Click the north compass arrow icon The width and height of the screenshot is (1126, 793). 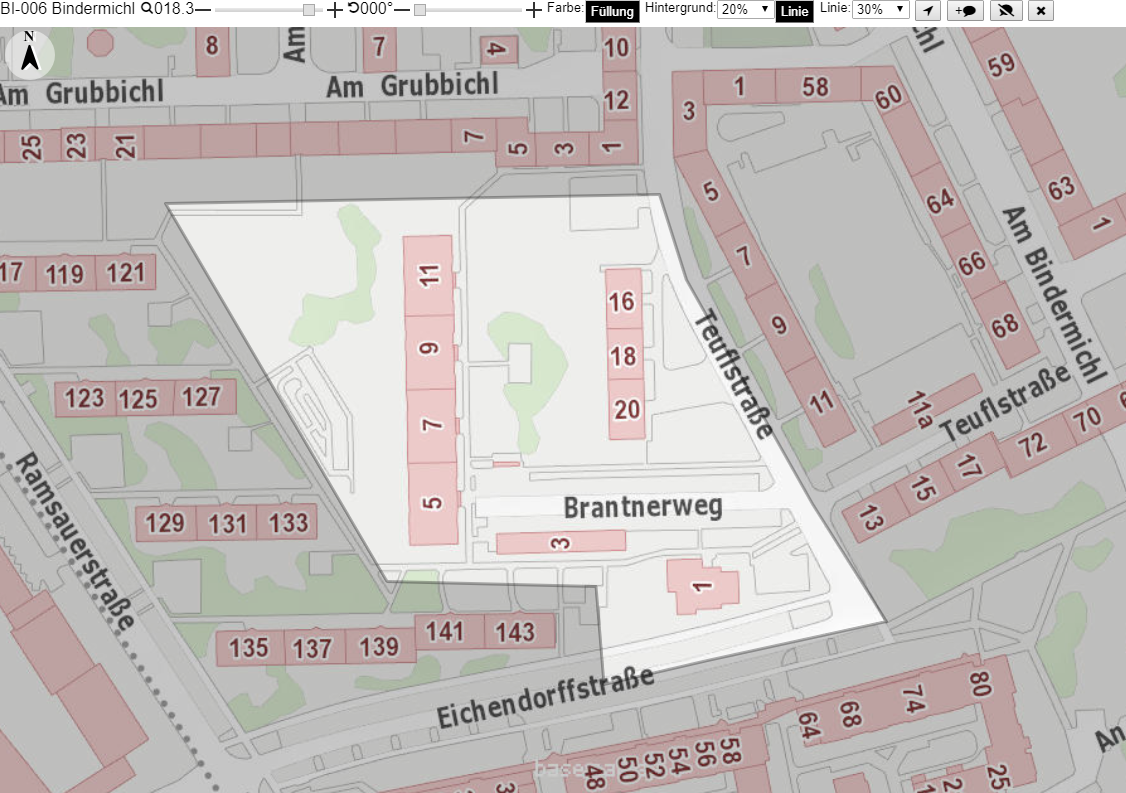coord(29,54)
